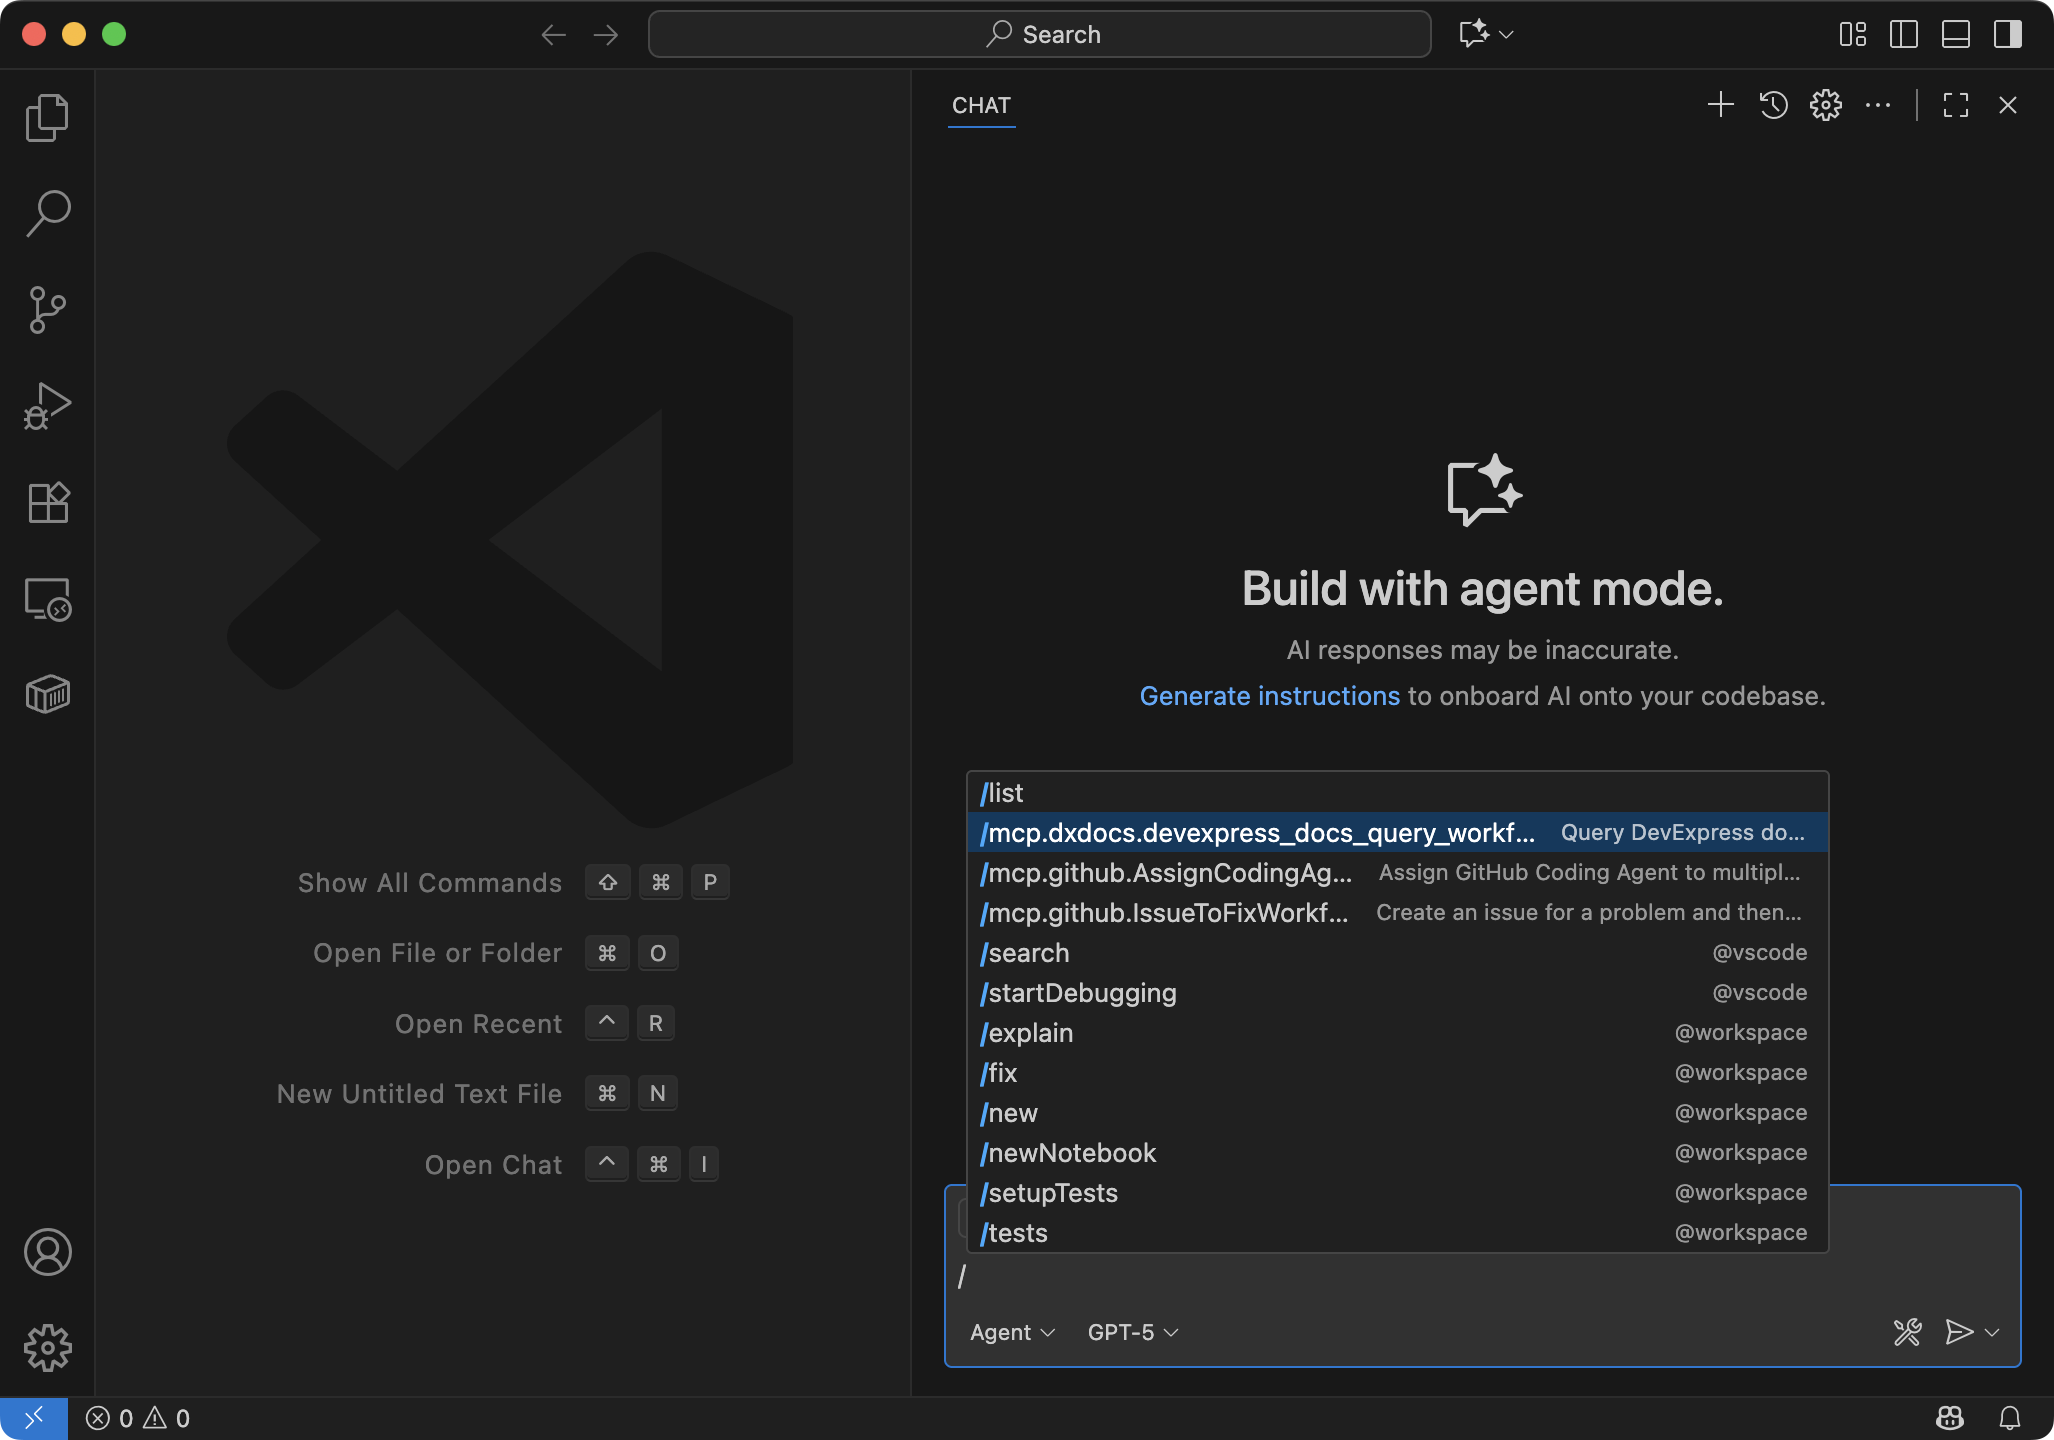The width and height of the screenshot is (2054, 1440).
Task: Click the Configure Tools icon in chat input
Action: (x=1907, y=1332)
